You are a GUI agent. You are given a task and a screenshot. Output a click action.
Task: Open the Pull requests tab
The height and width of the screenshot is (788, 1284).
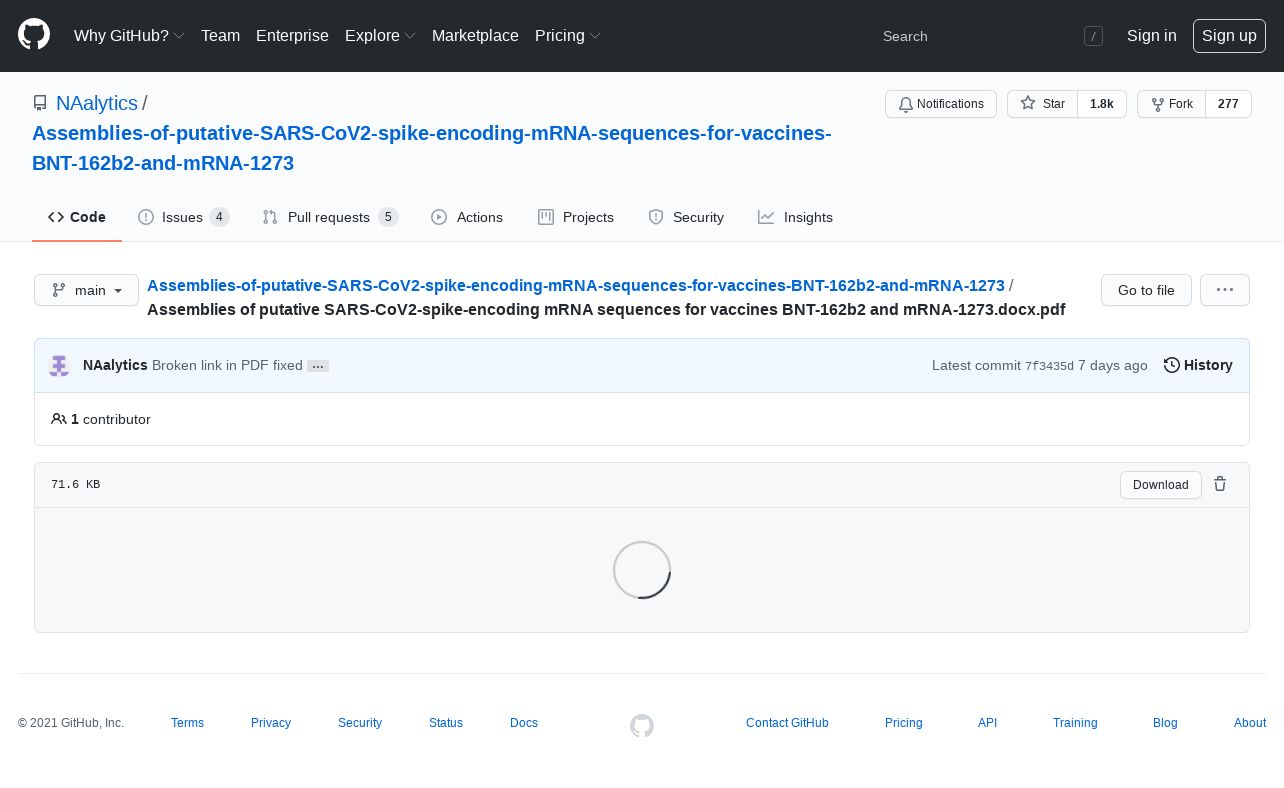point(330,217)
